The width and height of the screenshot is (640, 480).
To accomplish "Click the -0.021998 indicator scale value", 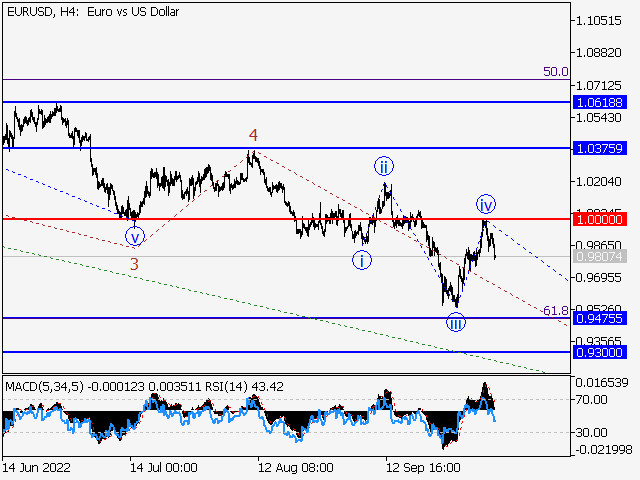I will coord(604,450).
